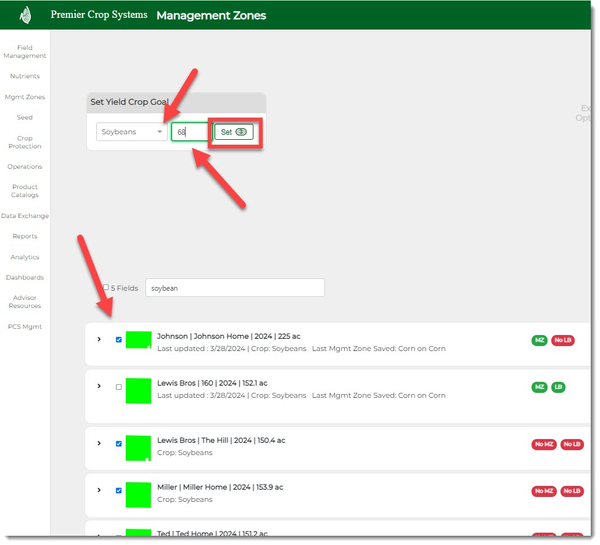Click the green field thumbnail for Johnson Home
The height and width of the screenshot is (545, 600).
(x=138, y=341)
